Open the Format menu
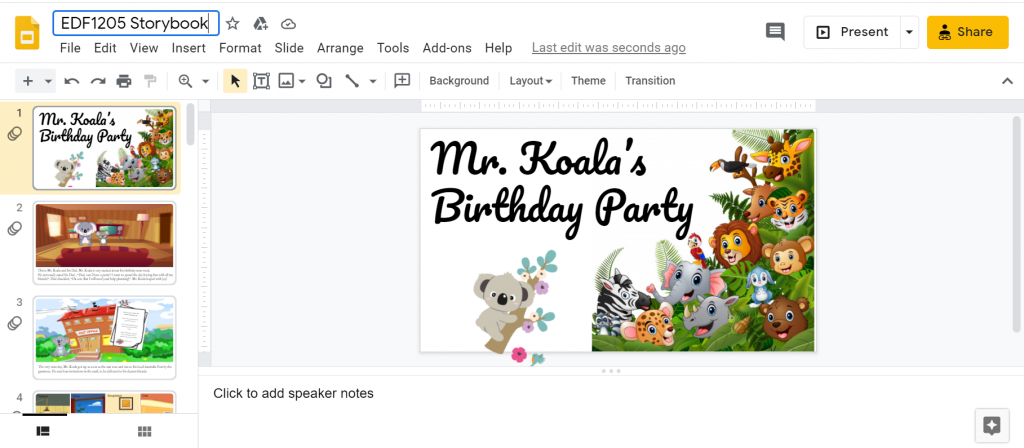 point(240,48)
